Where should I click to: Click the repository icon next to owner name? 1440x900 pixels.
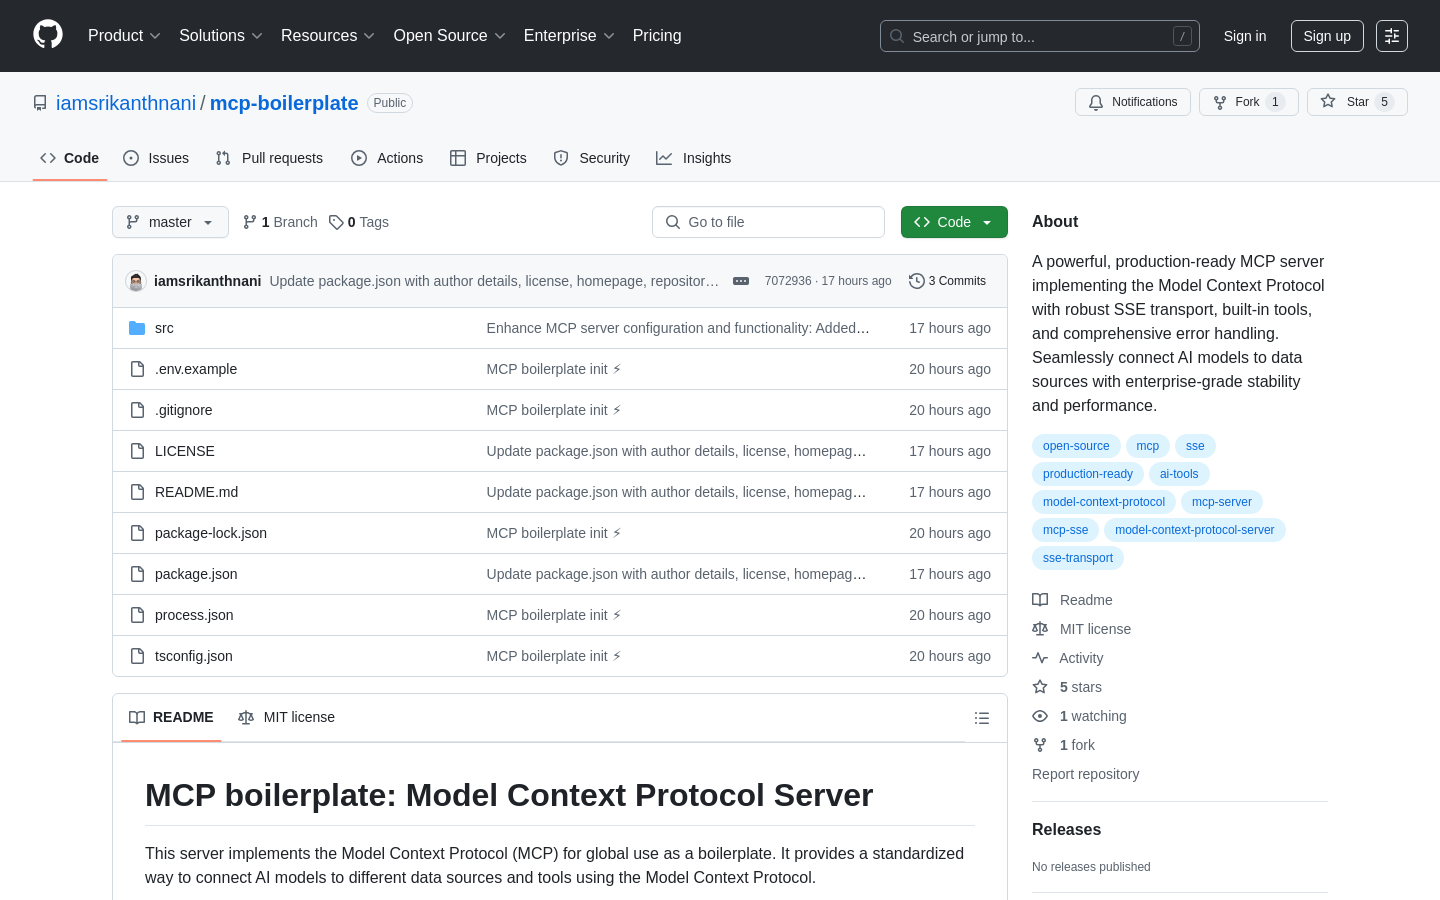pyautogui.click(x=40, y=103)
